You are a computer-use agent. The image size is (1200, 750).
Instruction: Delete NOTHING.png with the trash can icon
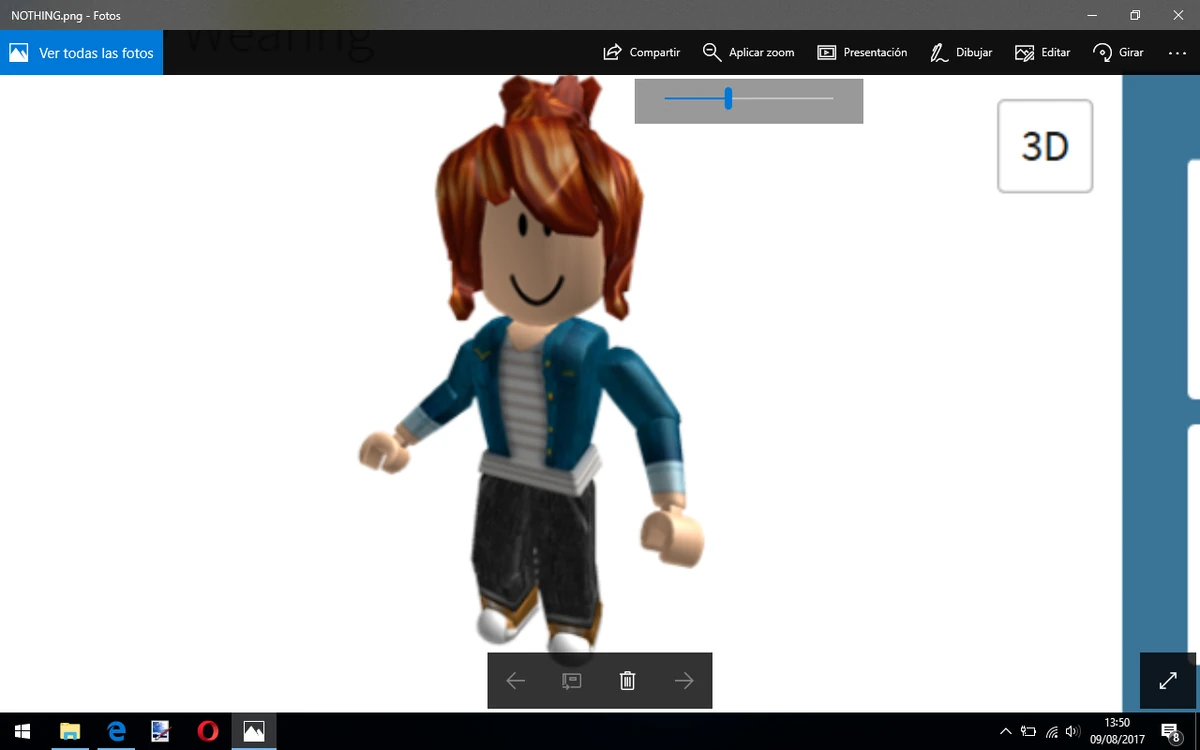(x=627, y=680)
